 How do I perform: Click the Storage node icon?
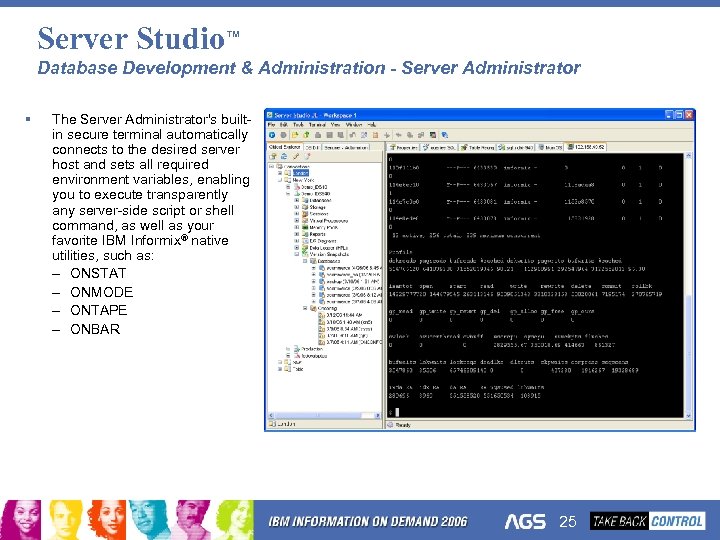click(305, 207)
